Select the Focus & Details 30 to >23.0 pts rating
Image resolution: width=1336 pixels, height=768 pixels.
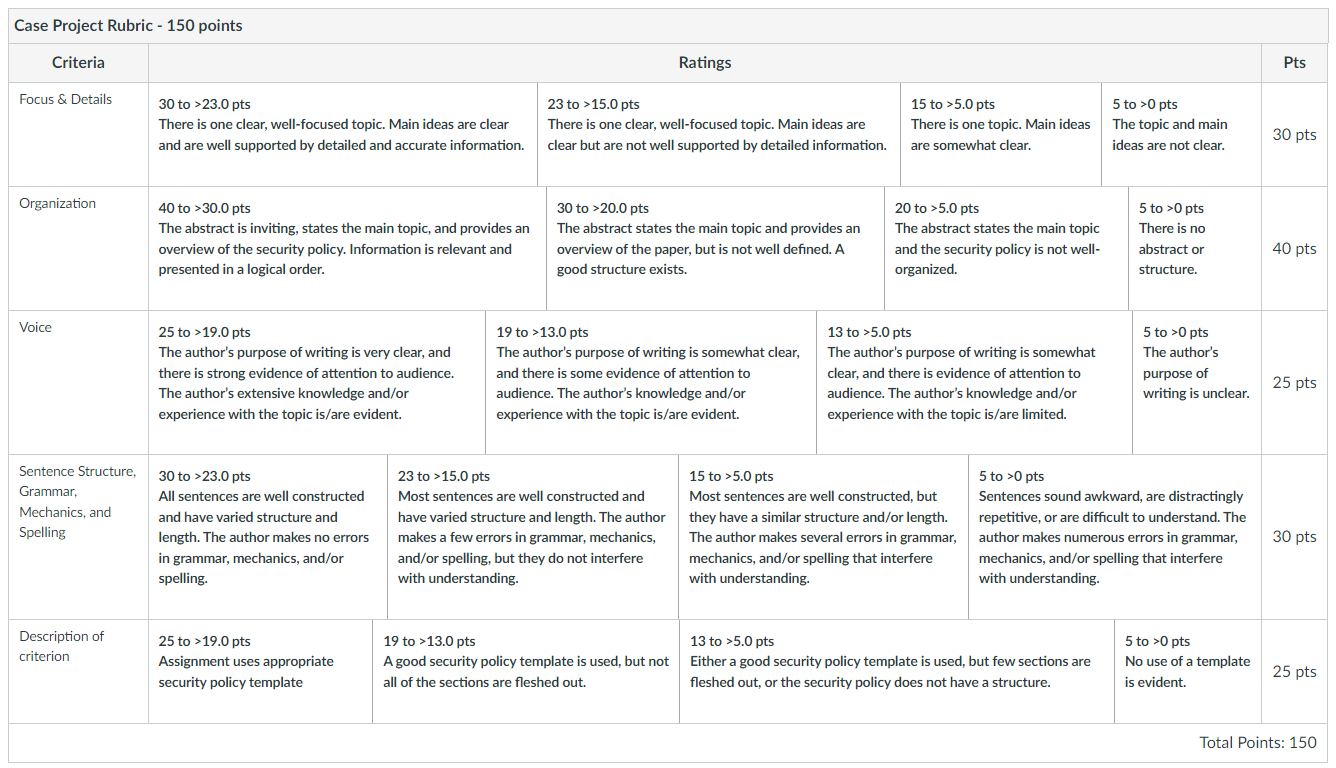tap(343, 135)
